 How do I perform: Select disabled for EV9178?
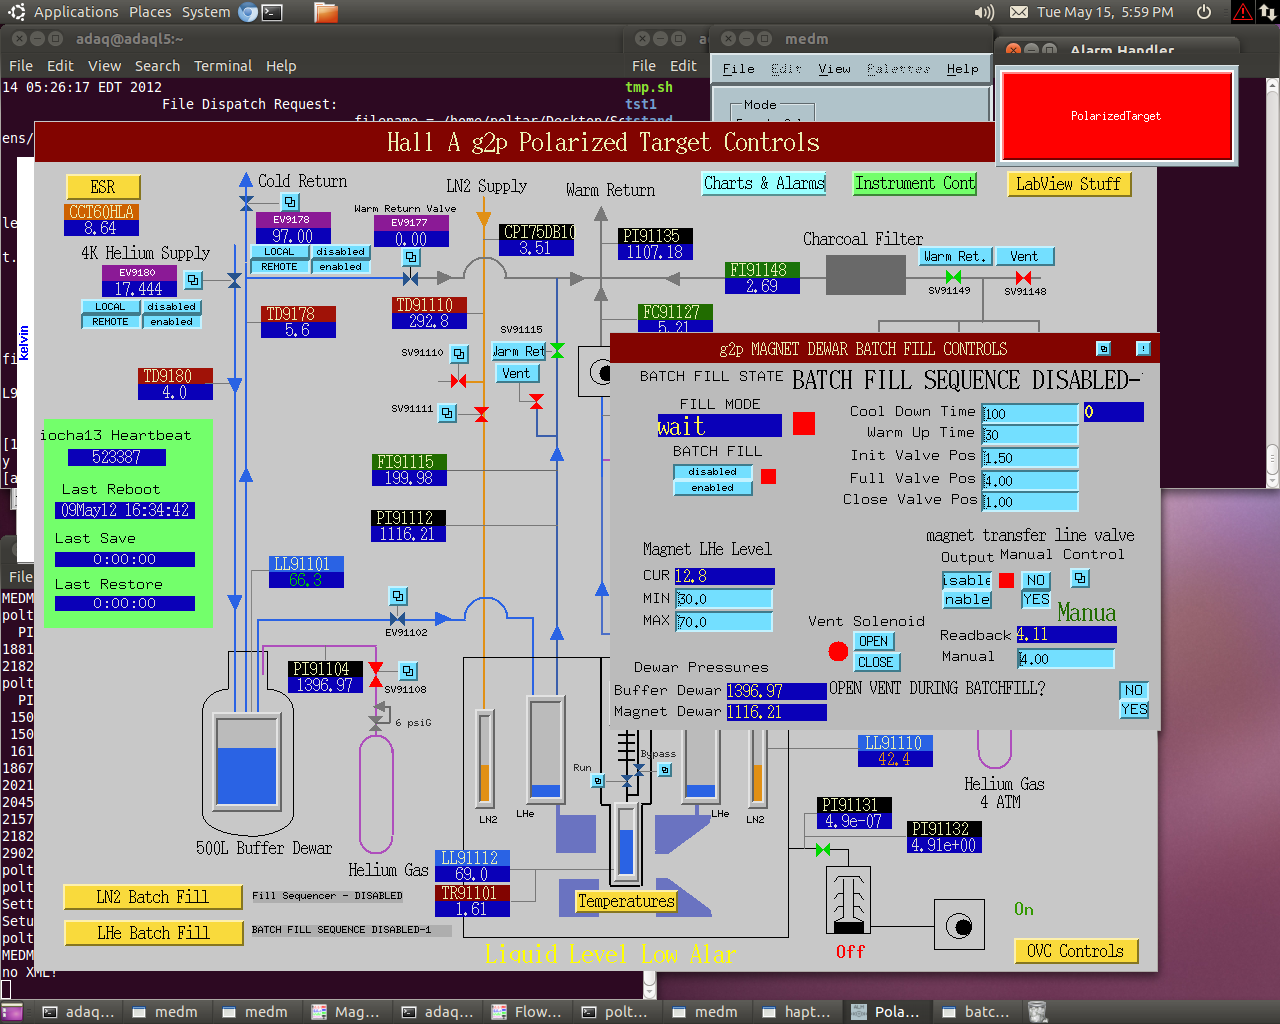(x=340, y=252)
